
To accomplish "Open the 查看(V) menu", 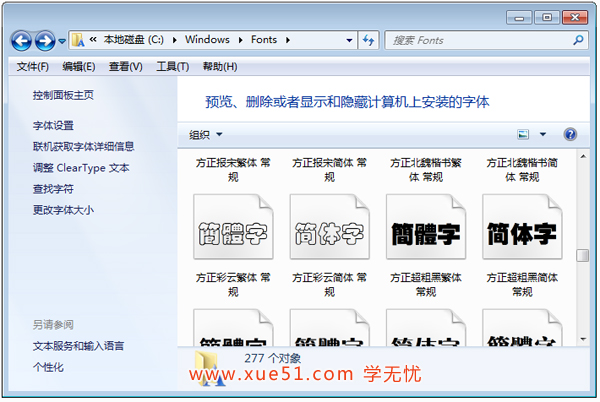I will coord(126,67).
